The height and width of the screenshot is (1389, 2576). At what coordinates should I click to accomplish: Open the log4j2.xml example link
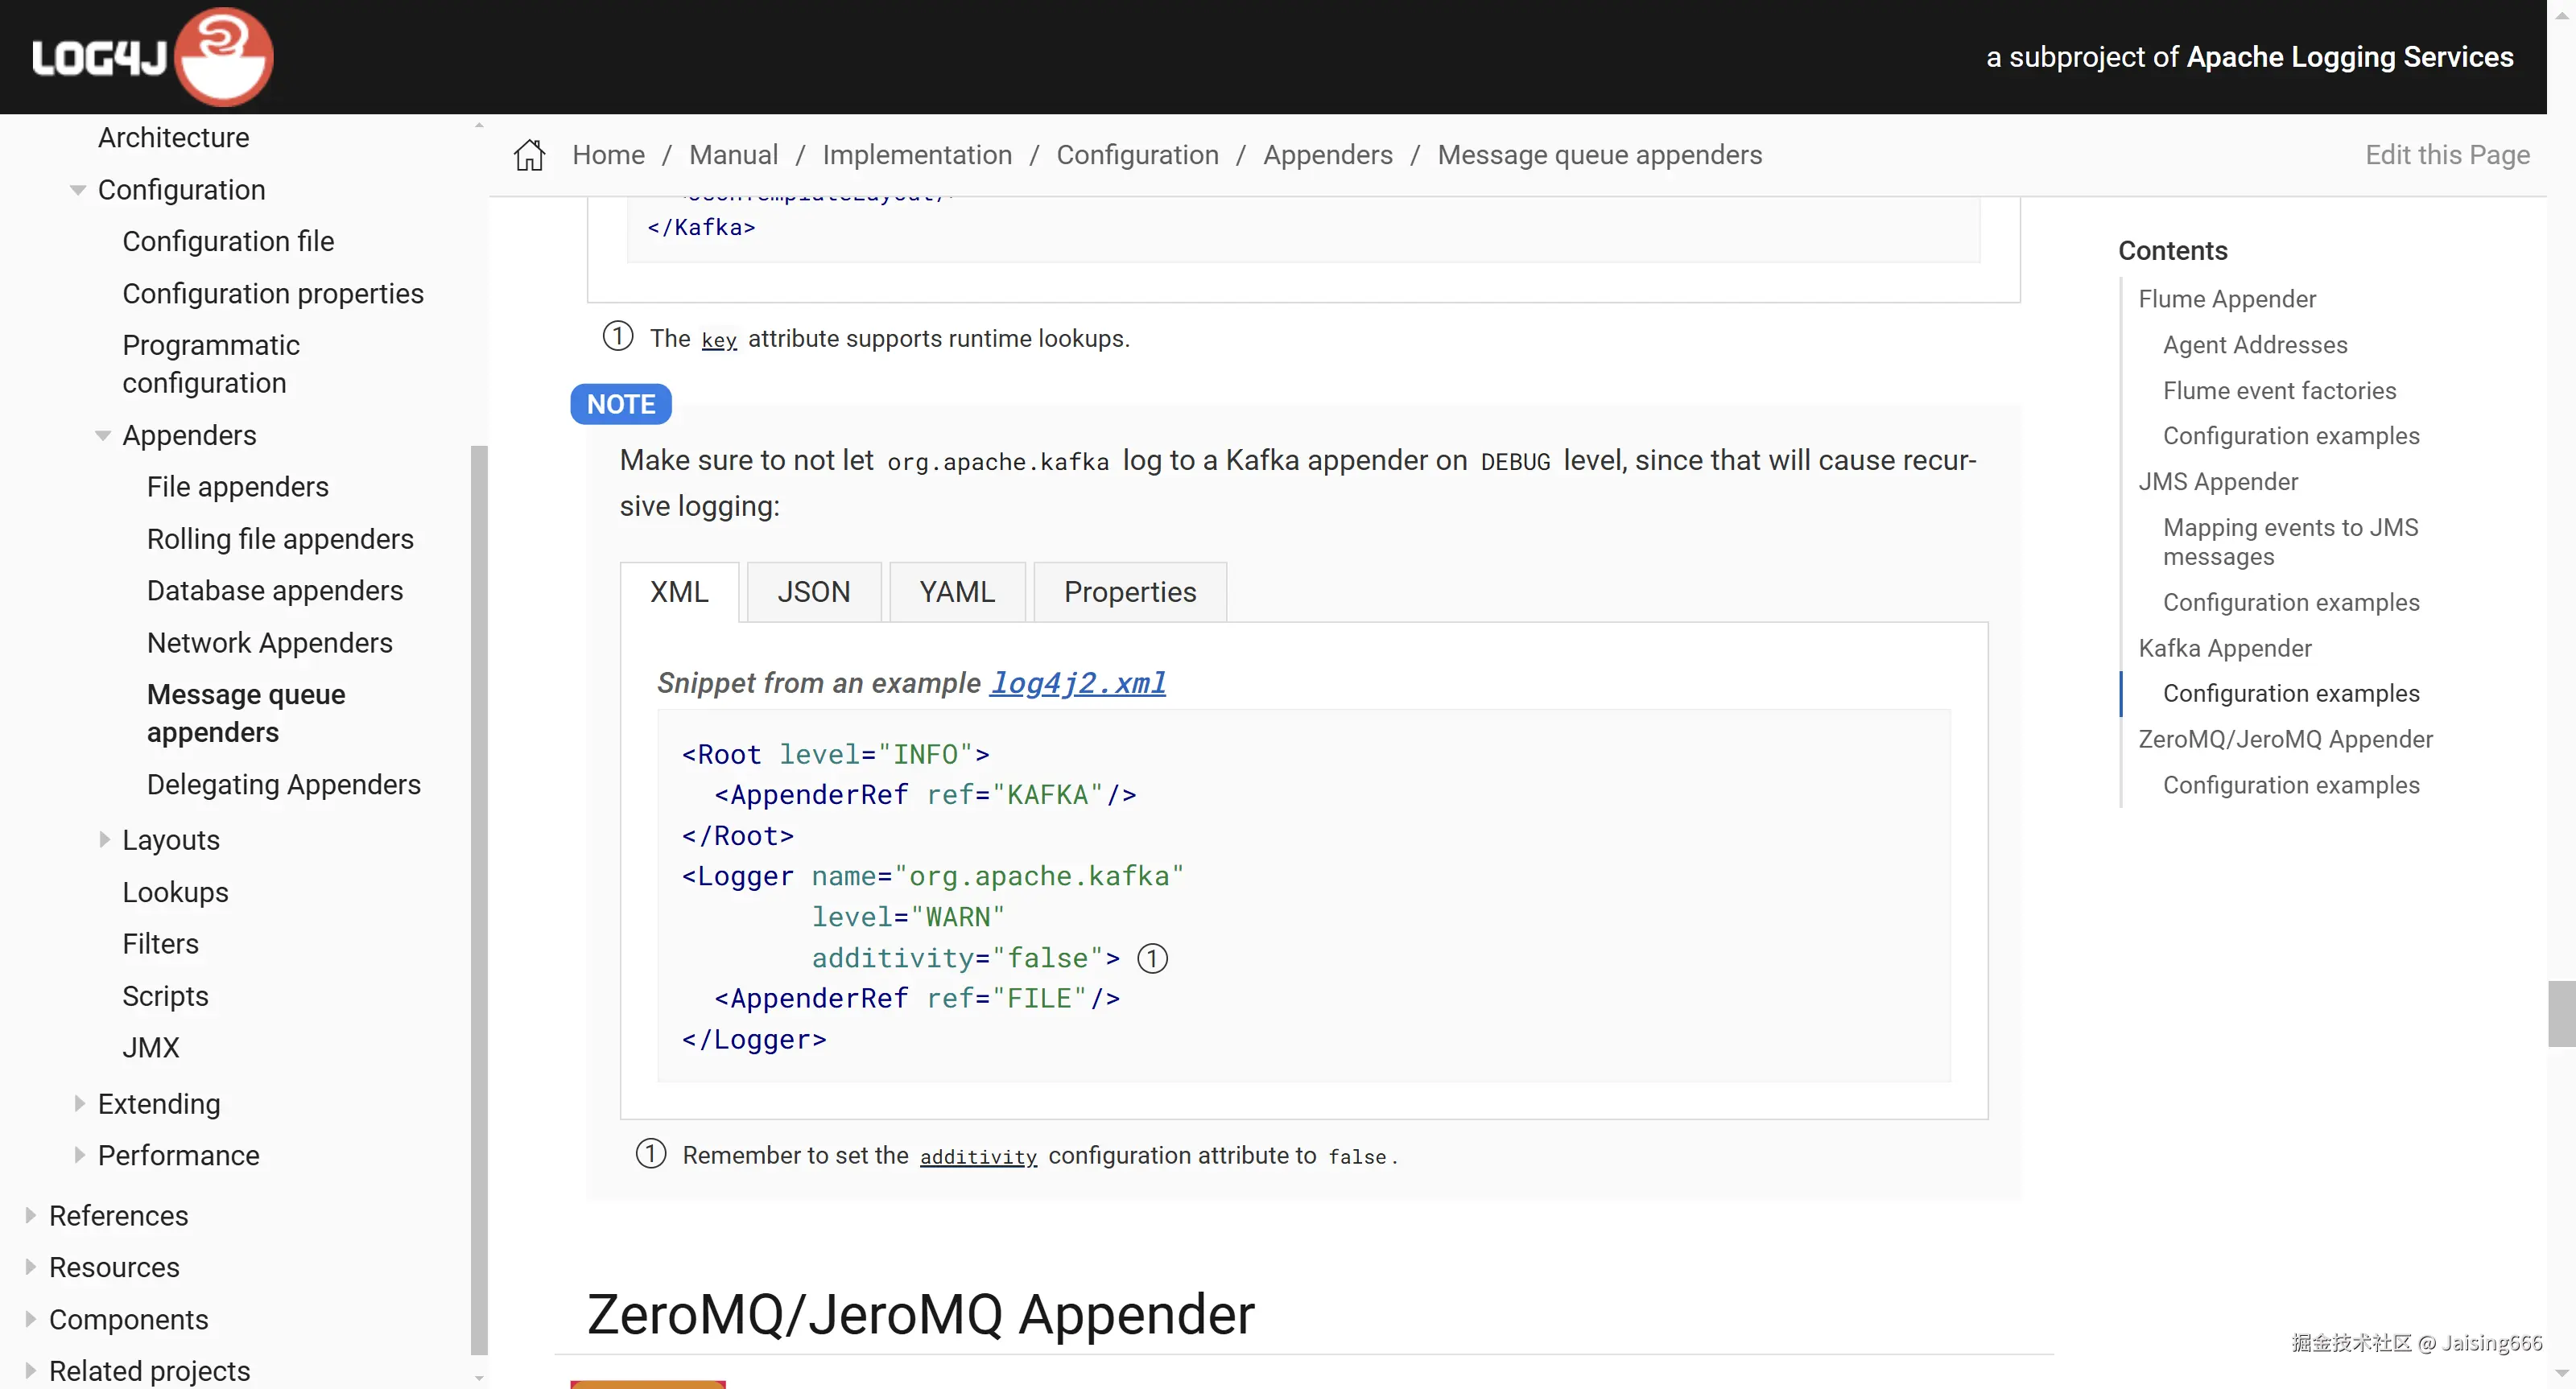click(x=1077, y=683)
